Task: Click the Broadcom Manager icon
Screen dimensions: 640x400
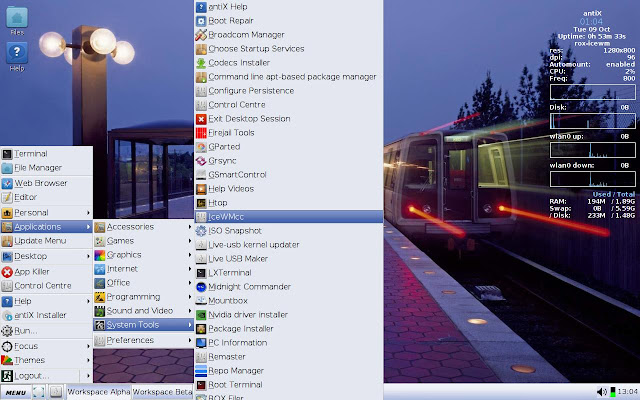Action: [x=201, y=35]
